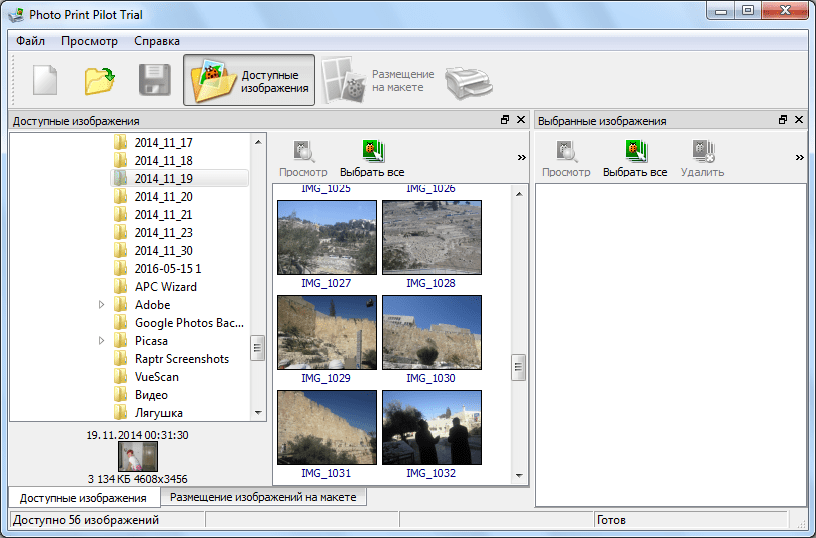The width and height of the screenshot is (816, 538).
Task: Expand hidden toolbar items in available images panel
Action: [521, 157]
